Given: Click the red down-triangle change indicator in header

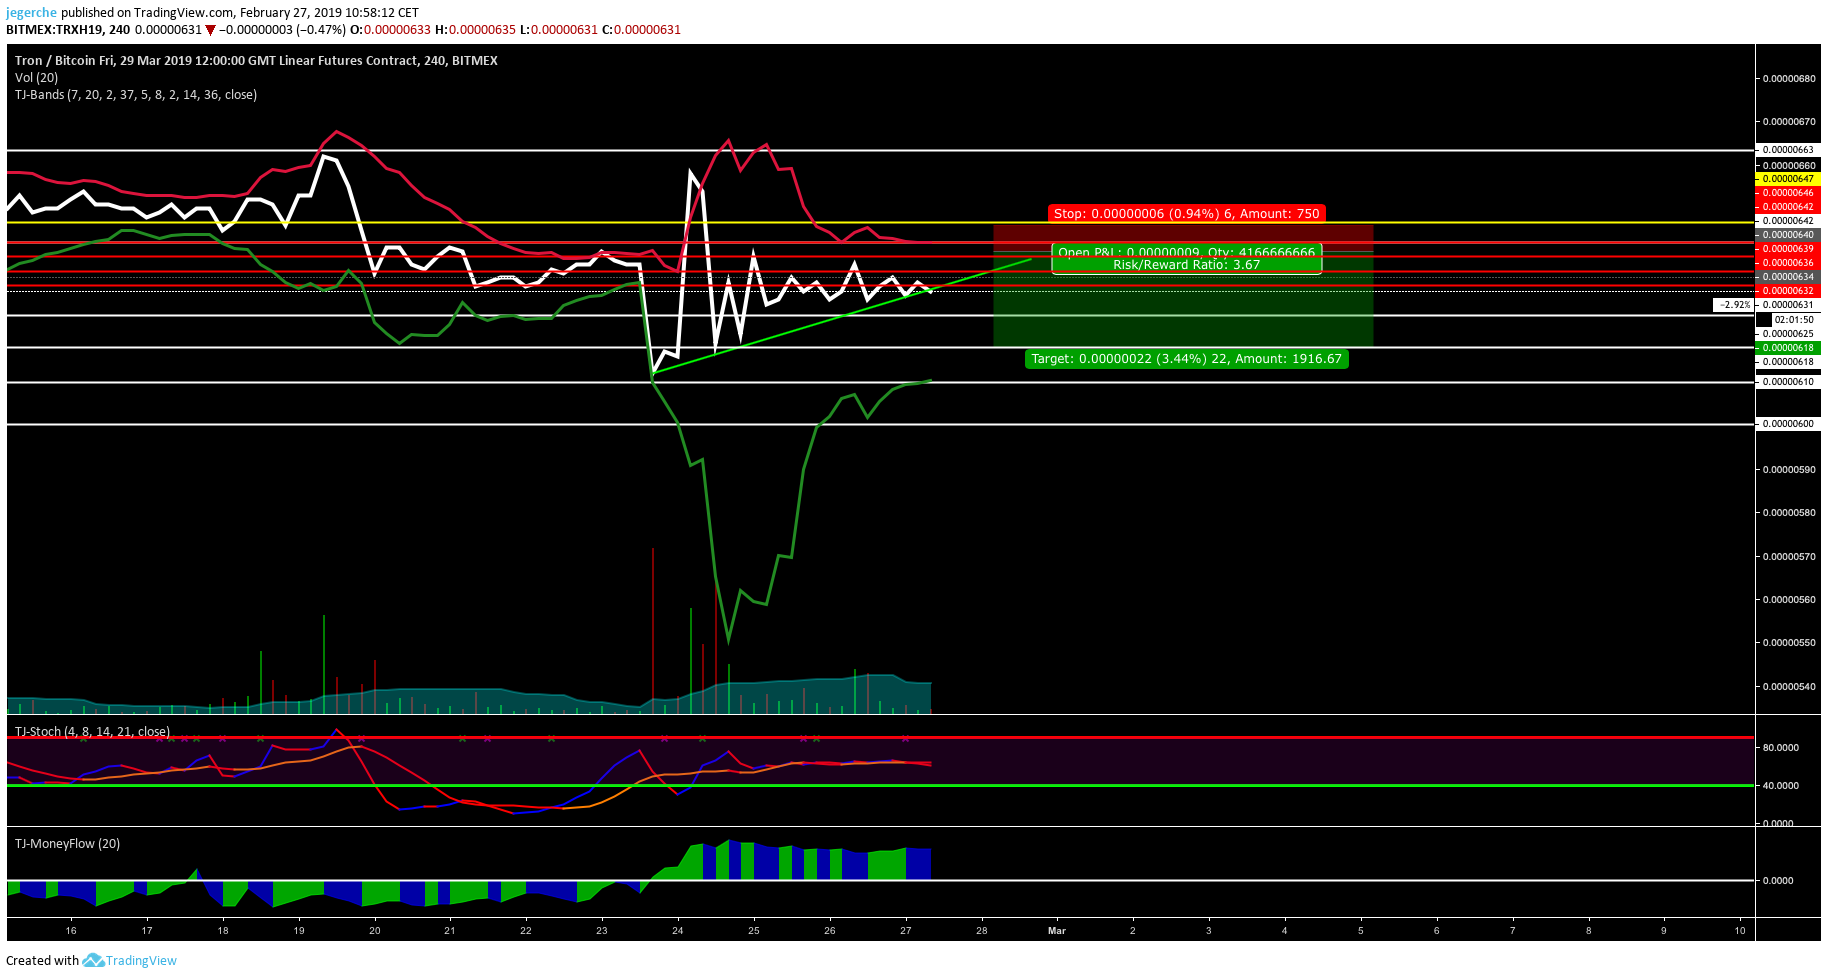Looking at the screenshot, I should [x=211, y=30].
